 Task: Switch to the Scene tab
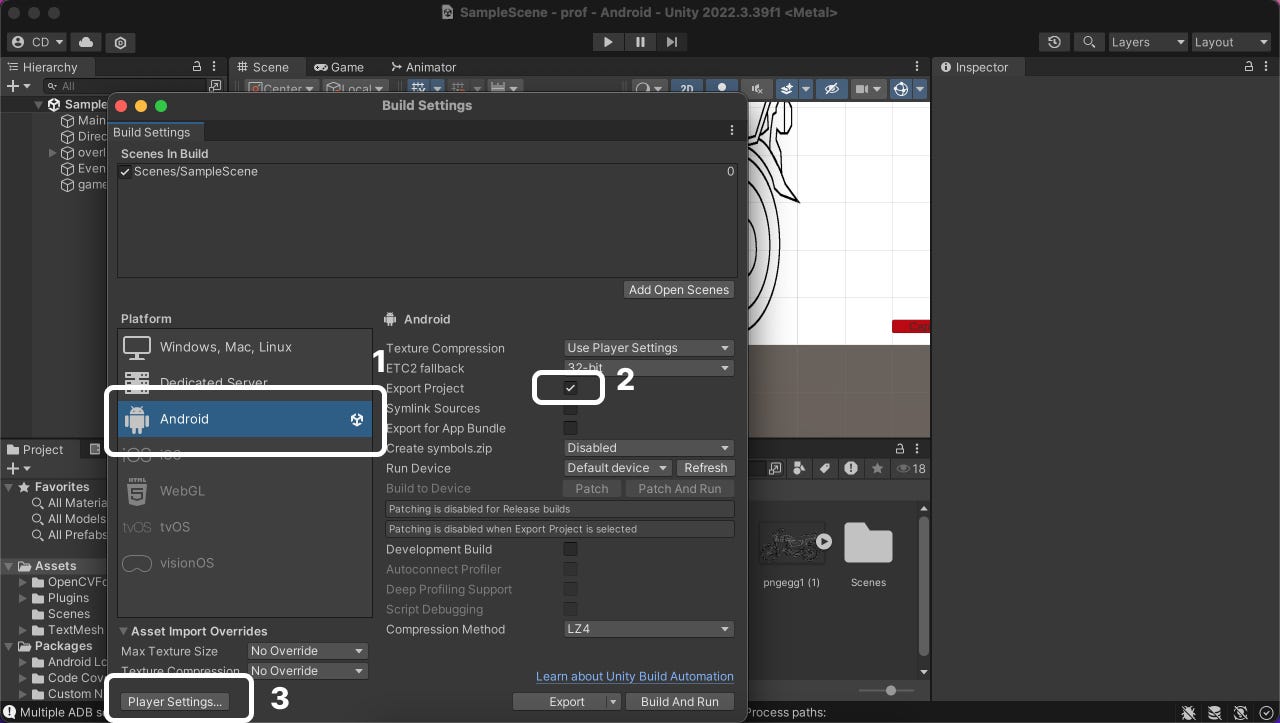pos(262,67)
